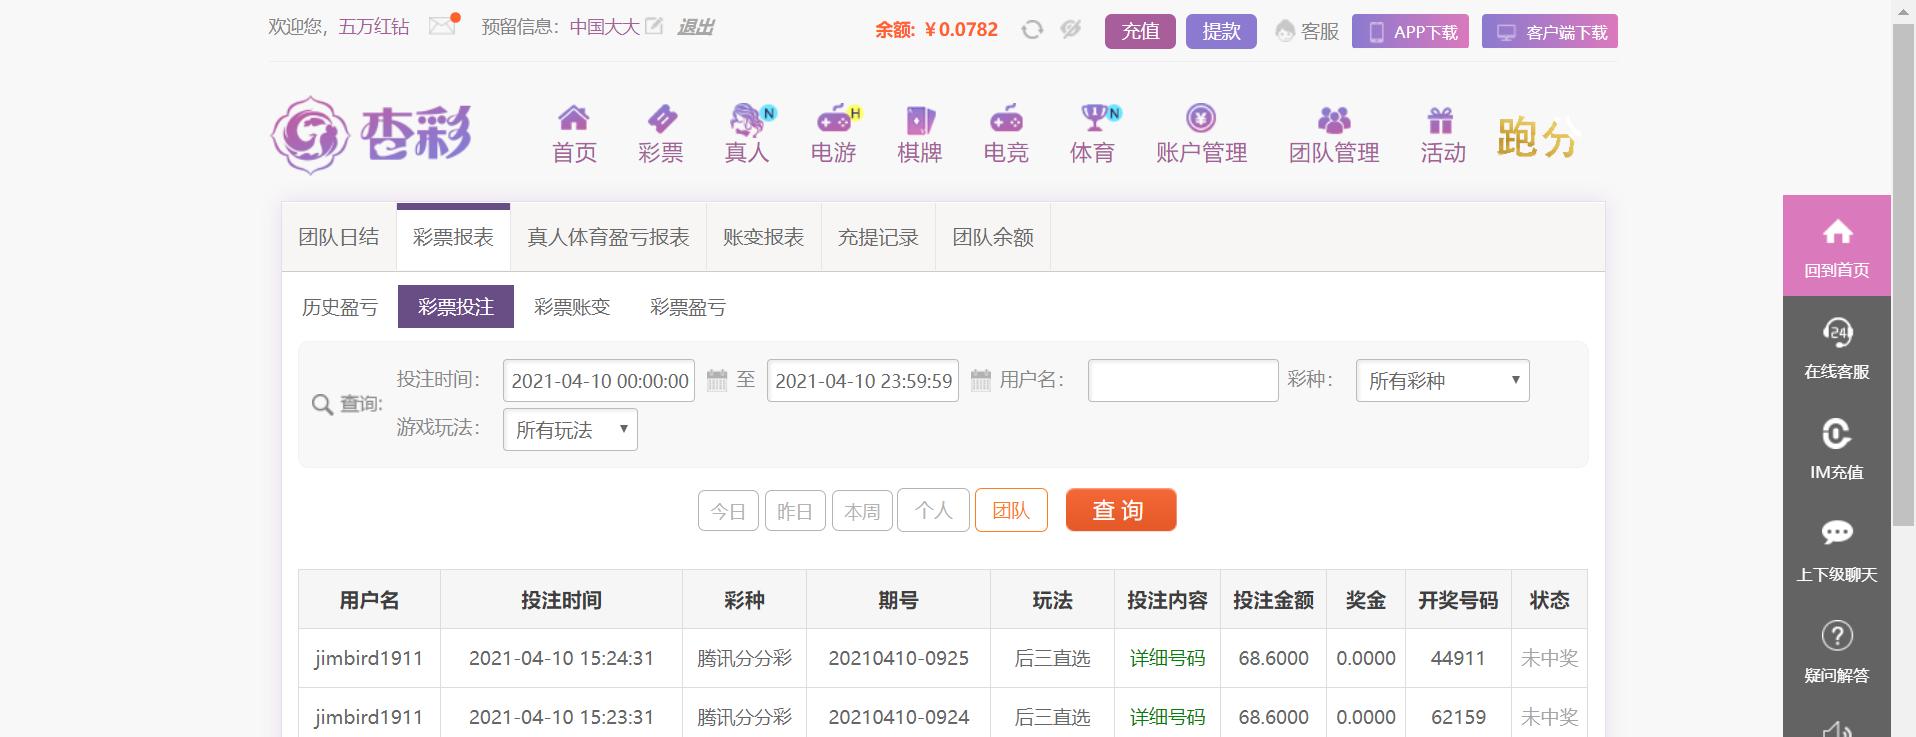Switch to 账变报表 tab

[764, 237]
